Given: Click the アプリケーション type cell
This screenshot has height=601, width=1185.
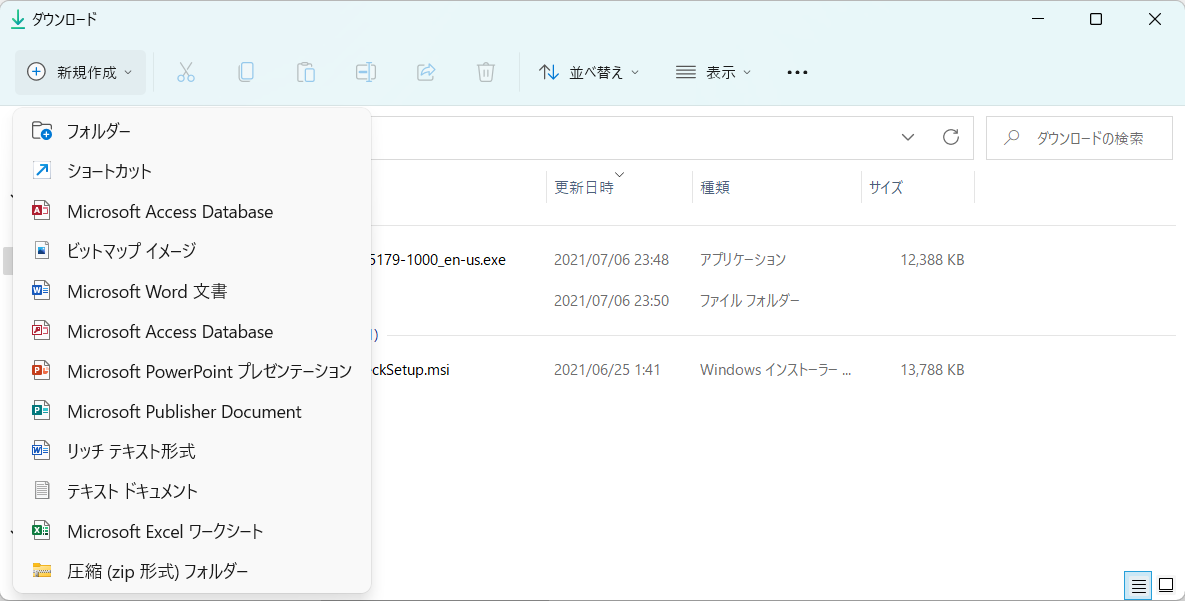Looking at the screenshot, I should 743,260.
